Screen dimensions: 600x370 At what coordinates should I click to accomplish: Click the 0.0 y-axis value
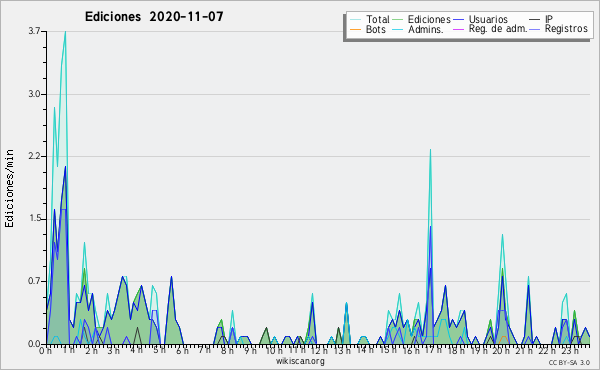coord(34,344)
